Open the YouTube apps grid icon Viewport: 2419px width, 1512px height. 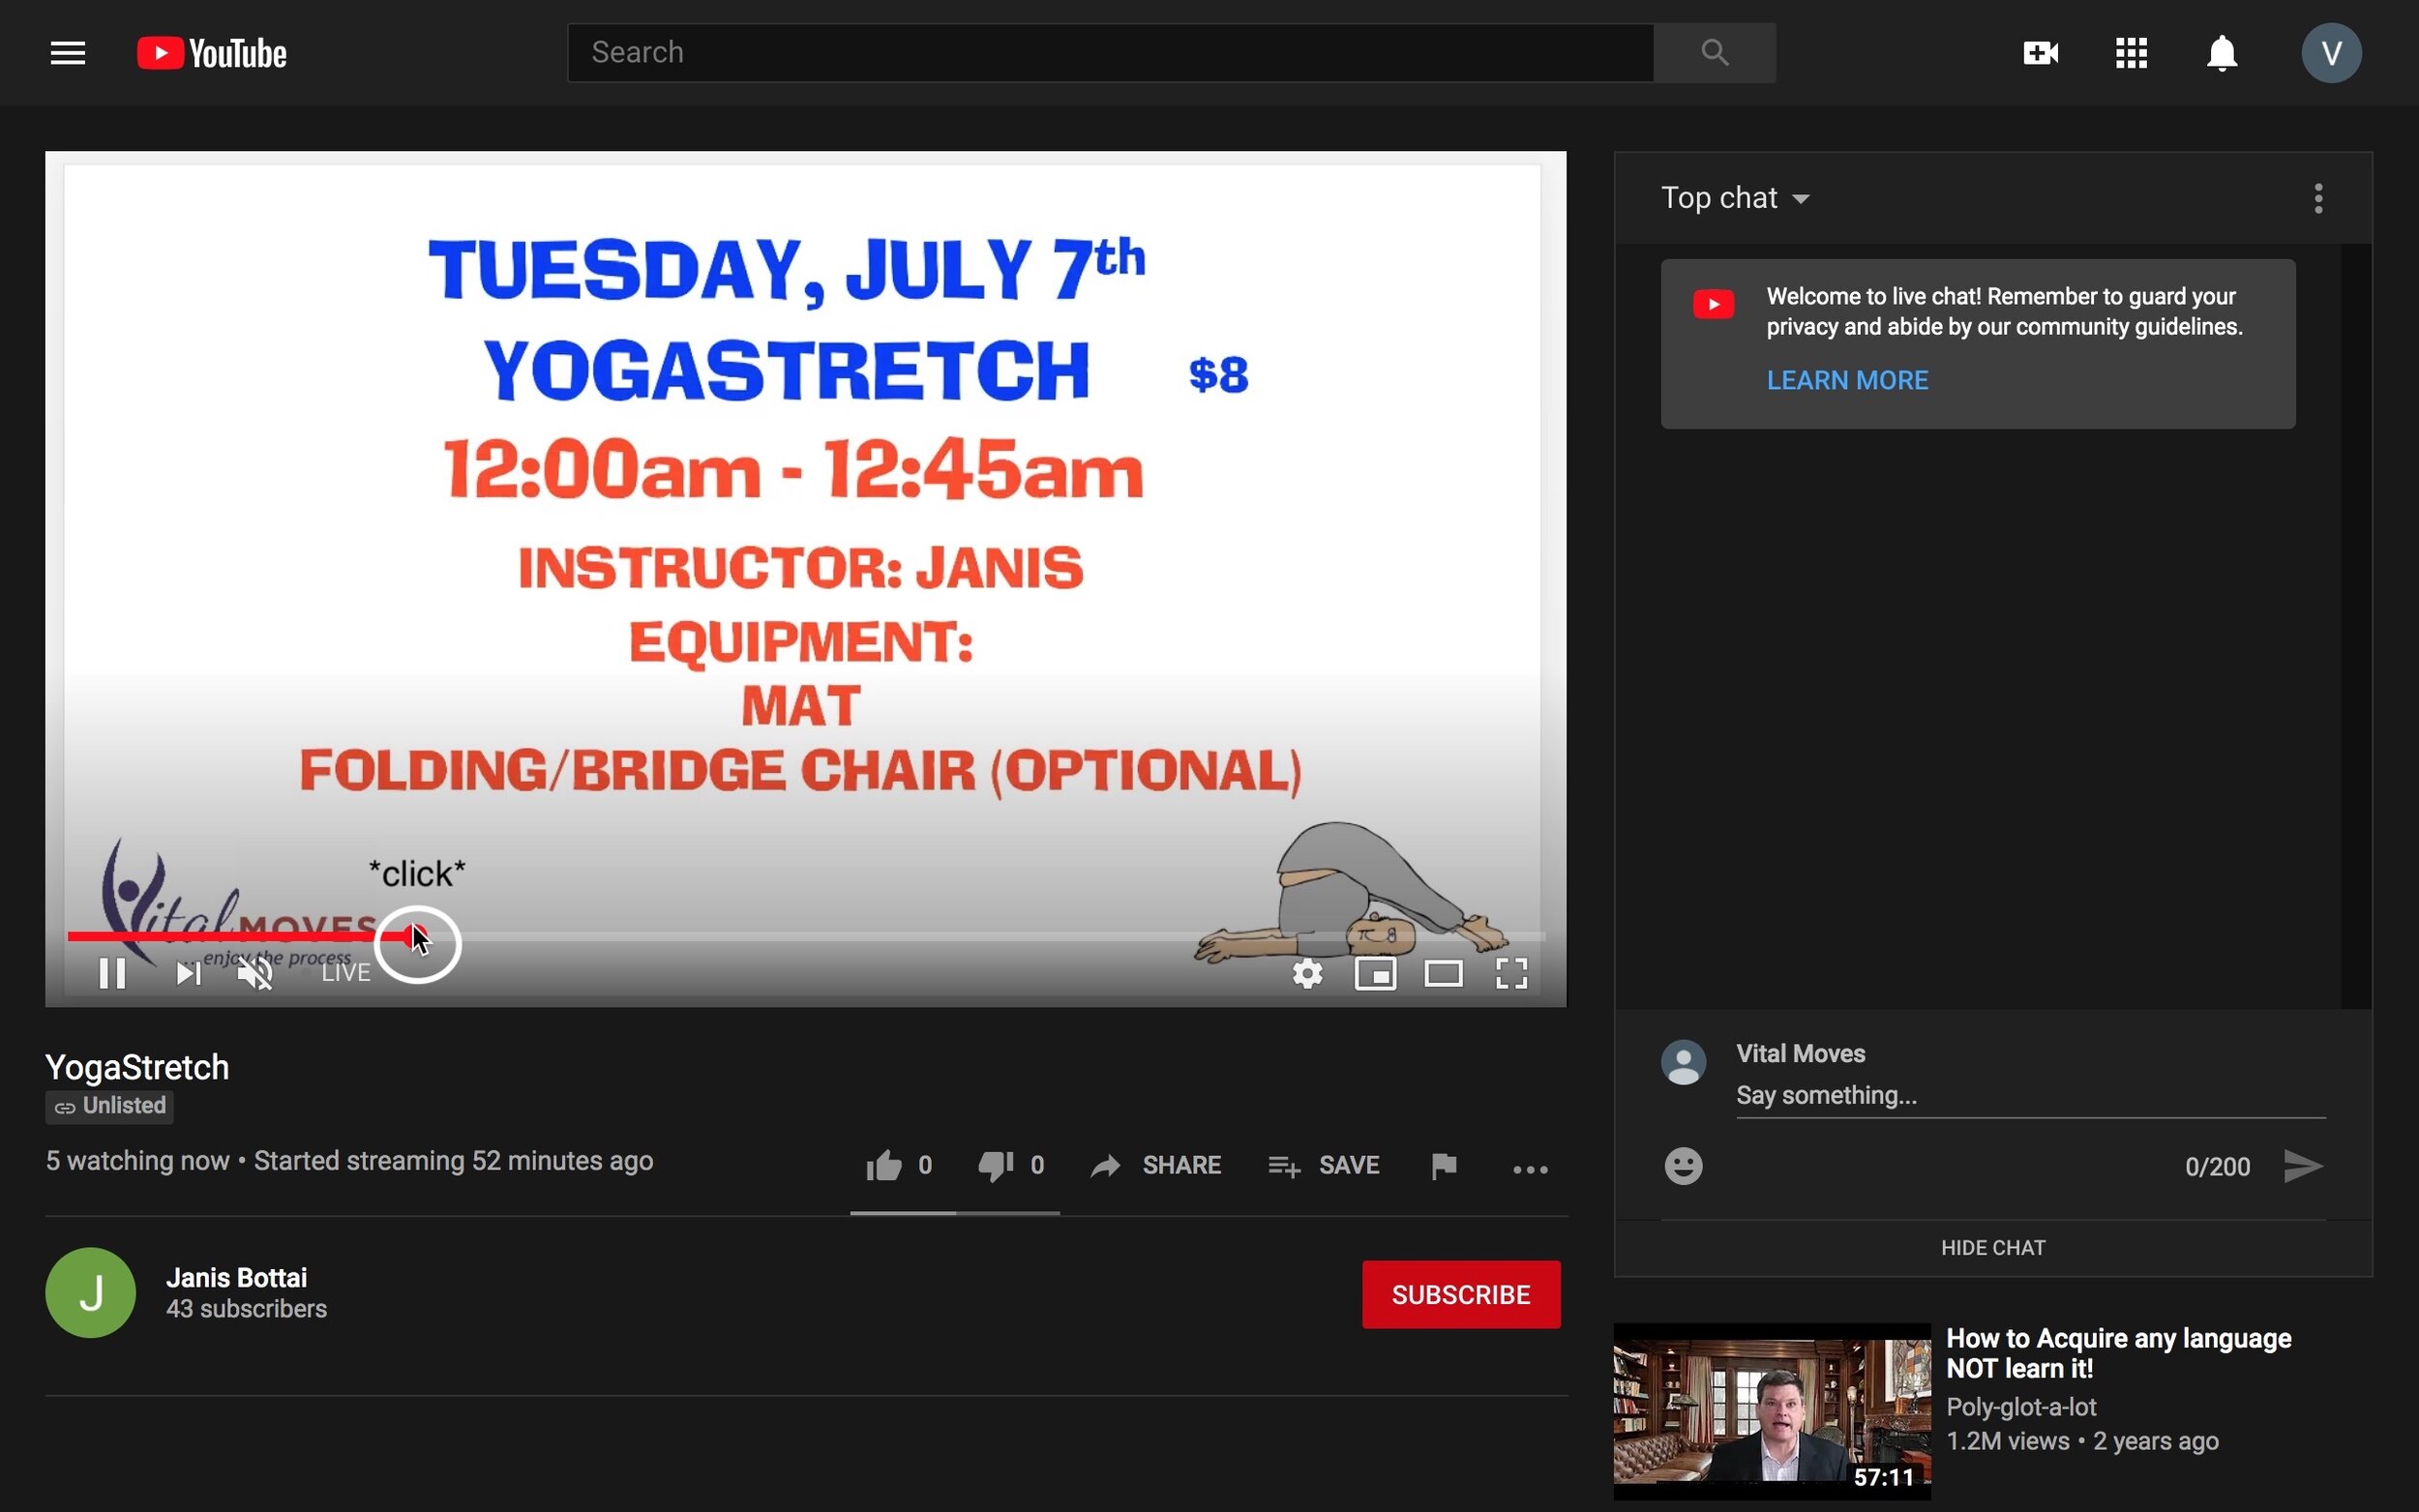[2131, 53]
